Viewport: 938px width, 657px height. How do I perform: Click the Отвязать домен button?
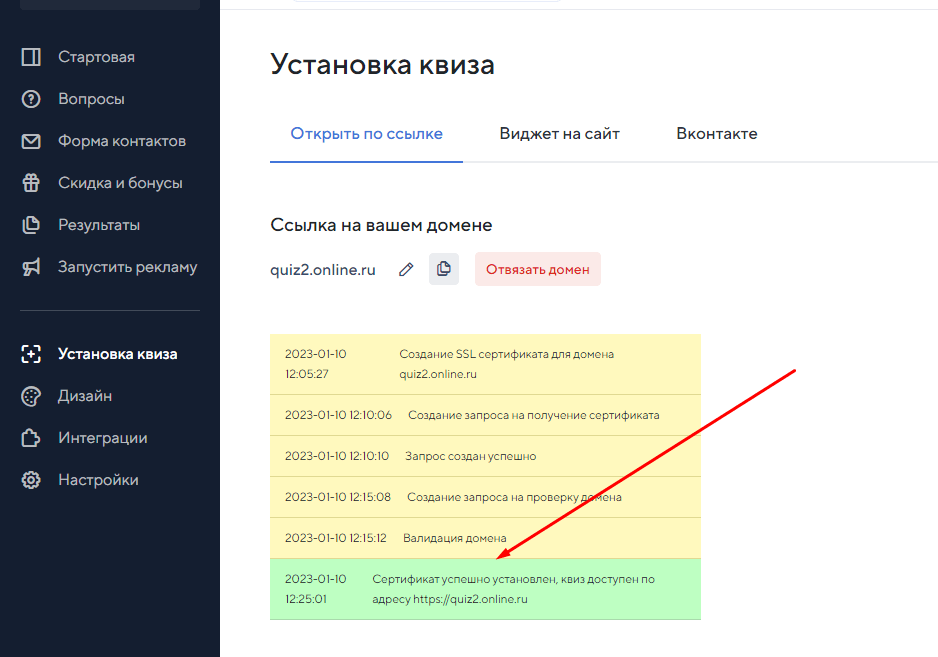point(538,269)
